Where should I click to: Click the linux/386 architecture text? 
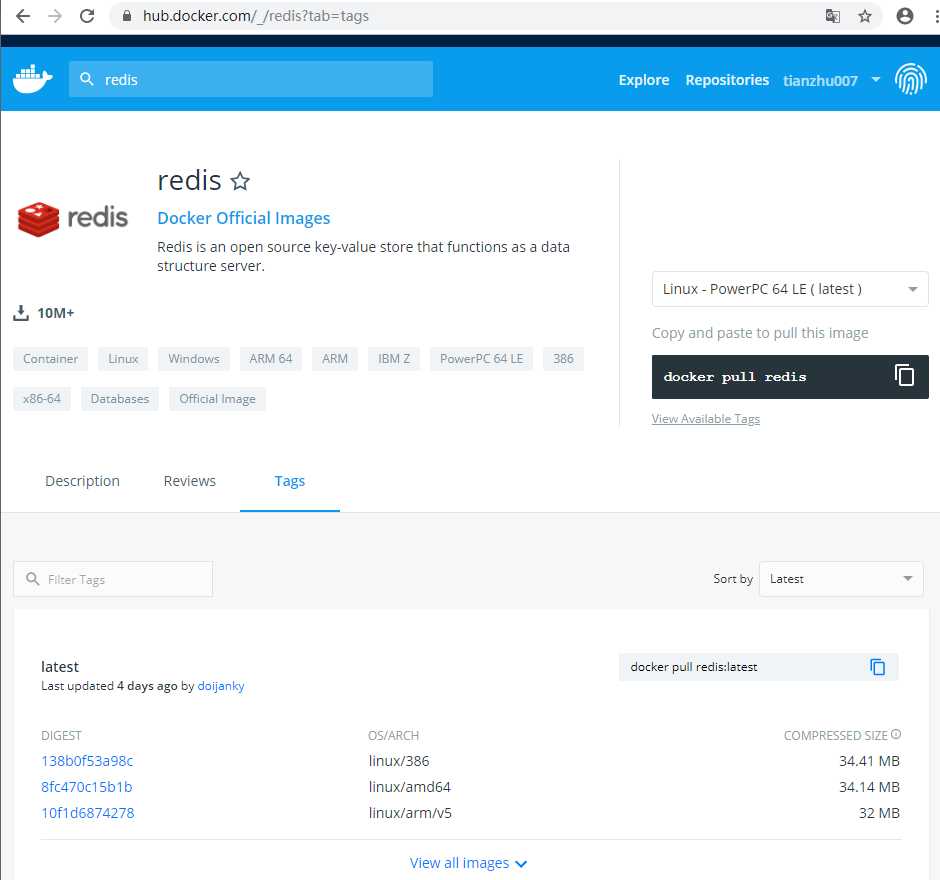click(399, 761)
